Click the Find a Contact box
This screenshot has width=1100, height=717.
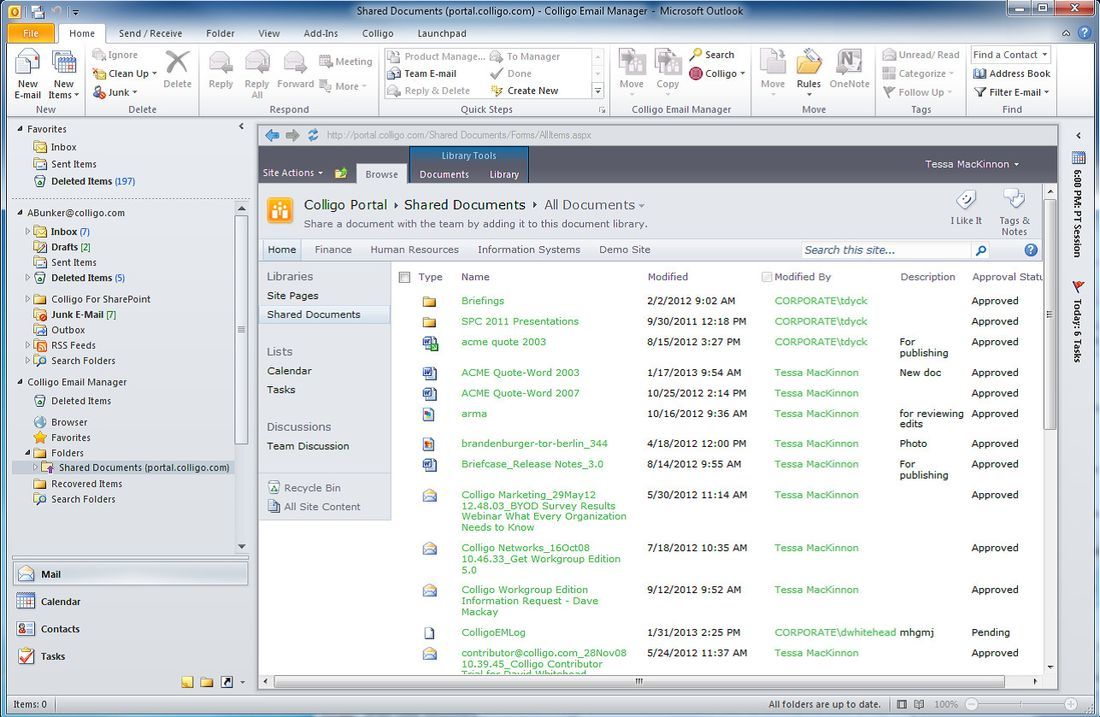[1011, 55]
